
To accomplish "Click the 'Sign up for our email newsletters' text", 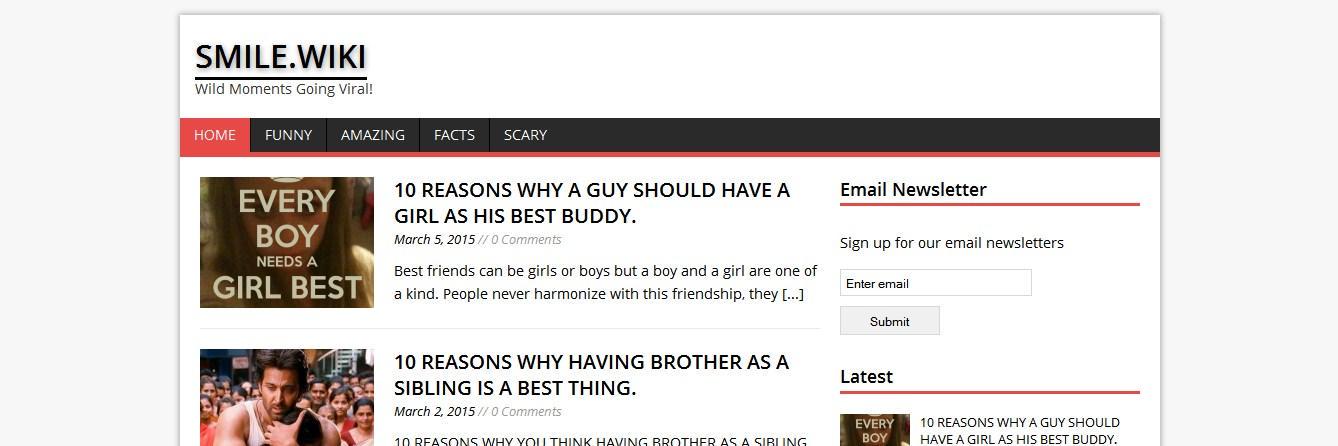I will coord(952,243).
